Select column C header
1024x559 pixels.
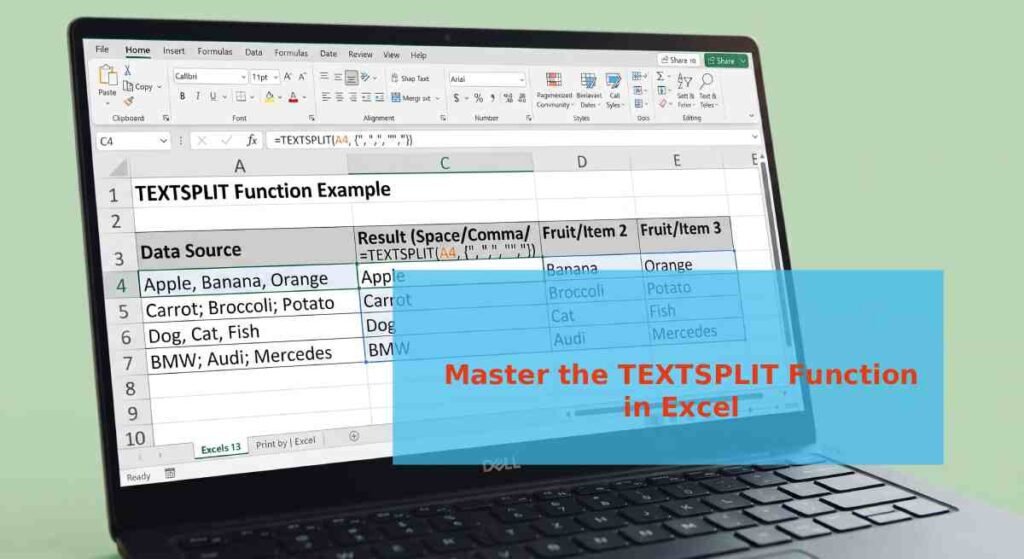445,163
